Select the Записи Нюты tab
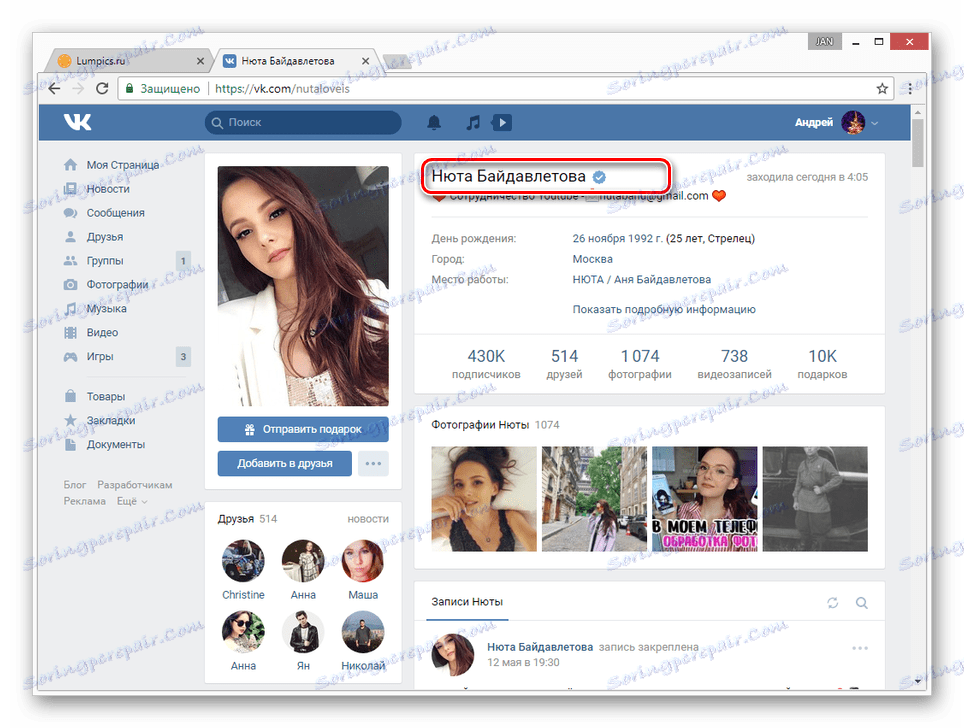This screenshot has height=728, width=964. point(467,602)
